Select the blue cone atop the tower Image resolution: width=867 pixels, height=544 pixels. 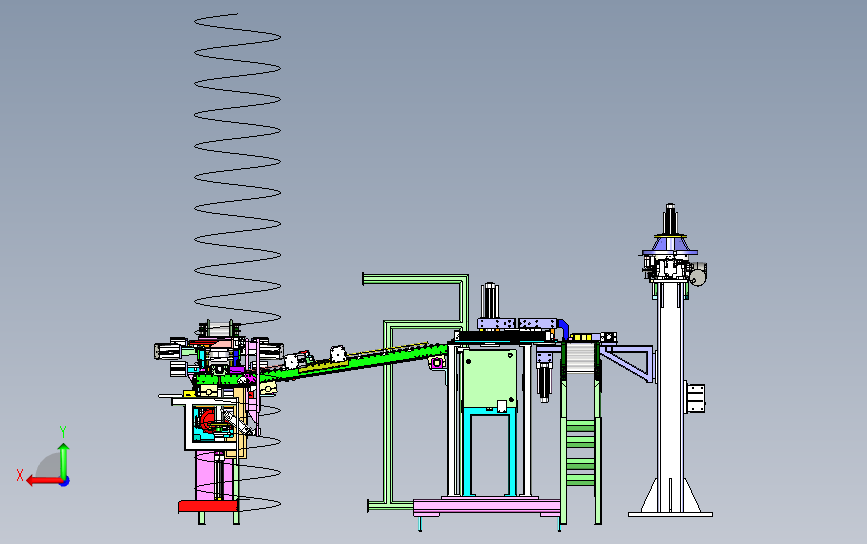click(670, 243)
